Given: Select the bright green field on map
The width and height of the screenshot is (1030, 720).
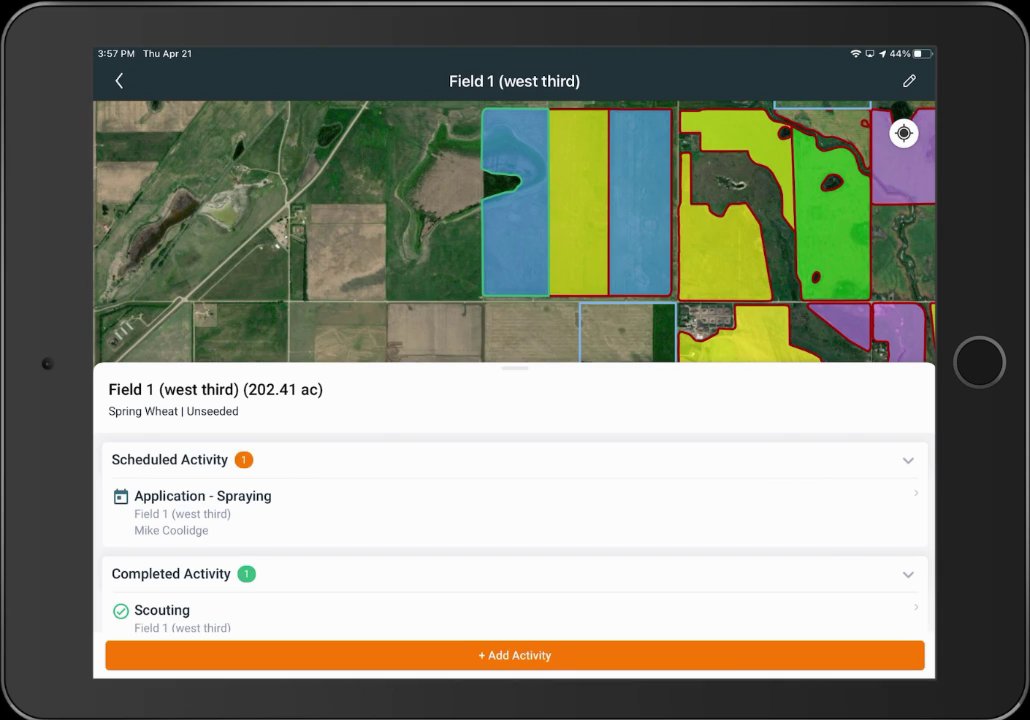Looking at the screenshot, I should pos(833,230).
